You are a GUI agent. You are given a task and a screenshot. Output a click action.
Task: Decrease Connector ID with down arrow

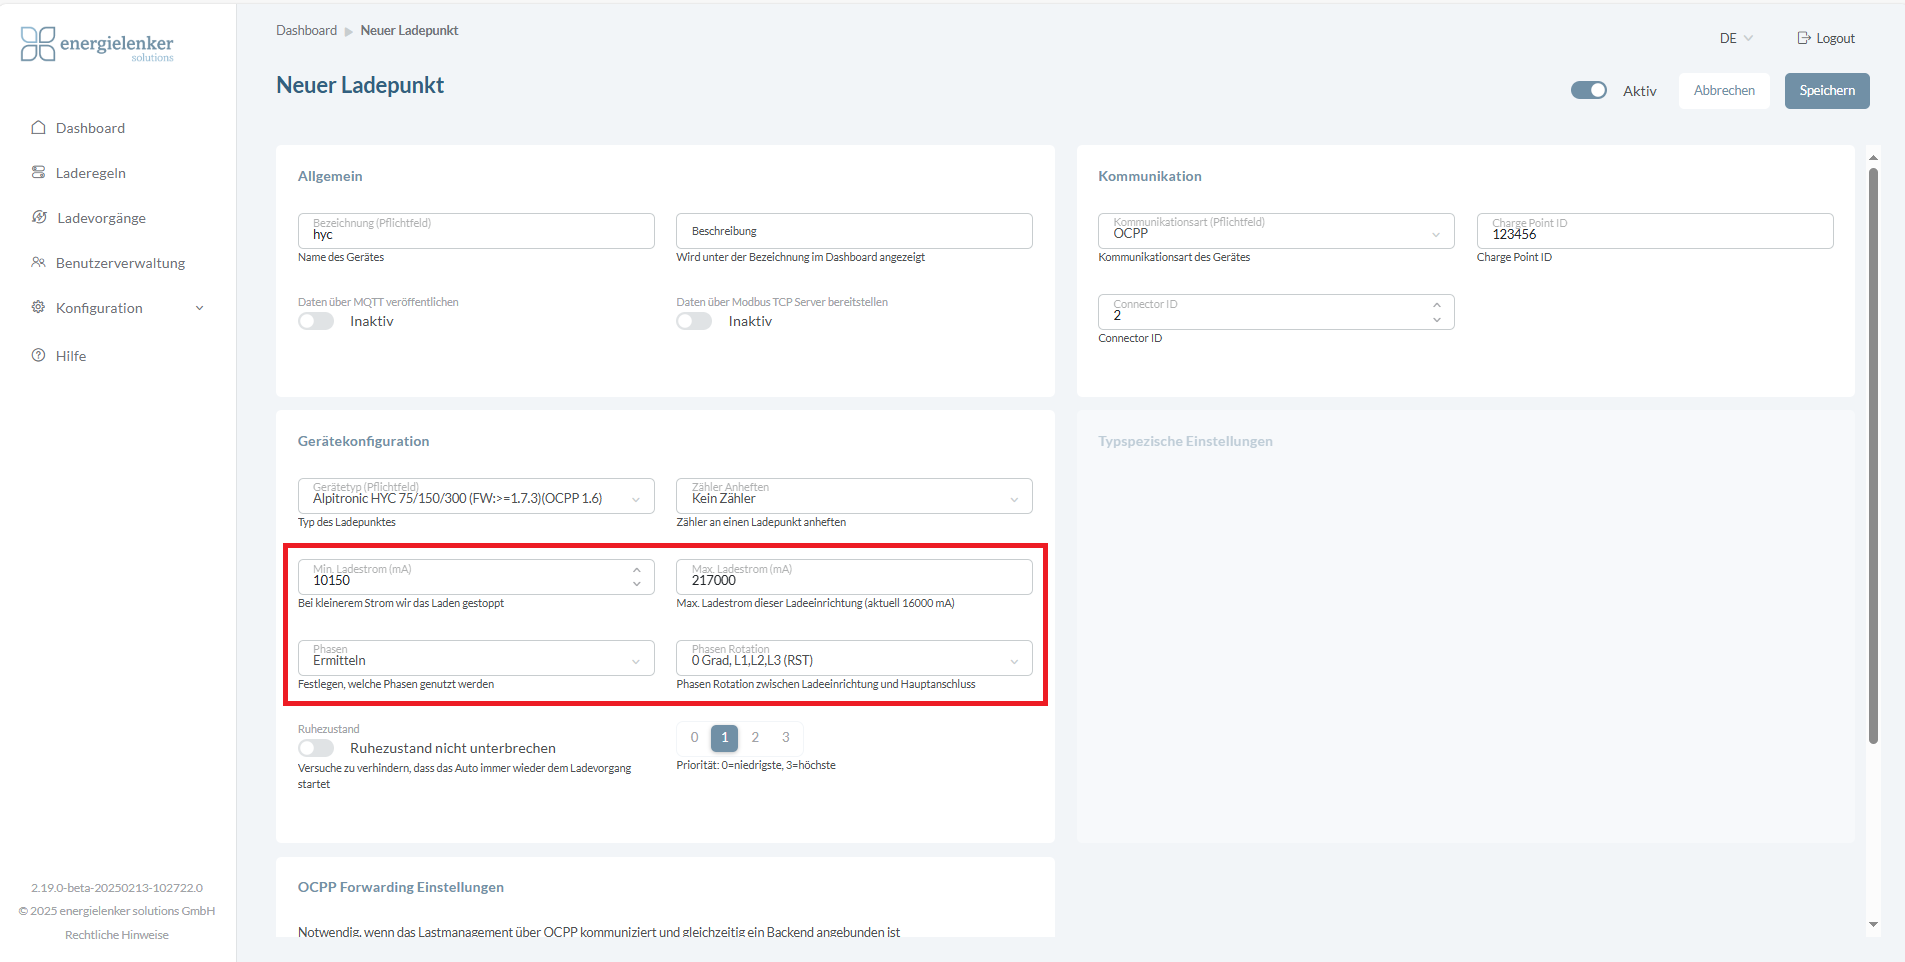coord(1437,320)
